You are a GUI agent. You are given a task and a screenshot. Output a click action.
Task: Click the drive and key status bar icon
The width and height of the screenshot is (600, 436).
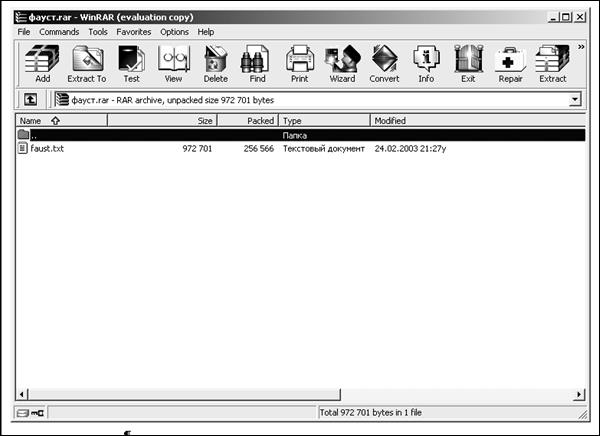tap(31, 413)
